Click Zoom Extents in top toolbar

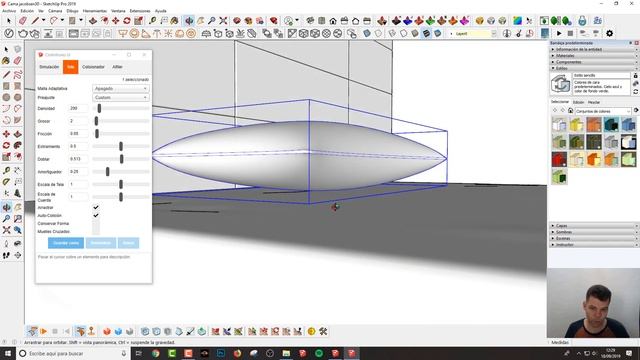pos(223,20)
